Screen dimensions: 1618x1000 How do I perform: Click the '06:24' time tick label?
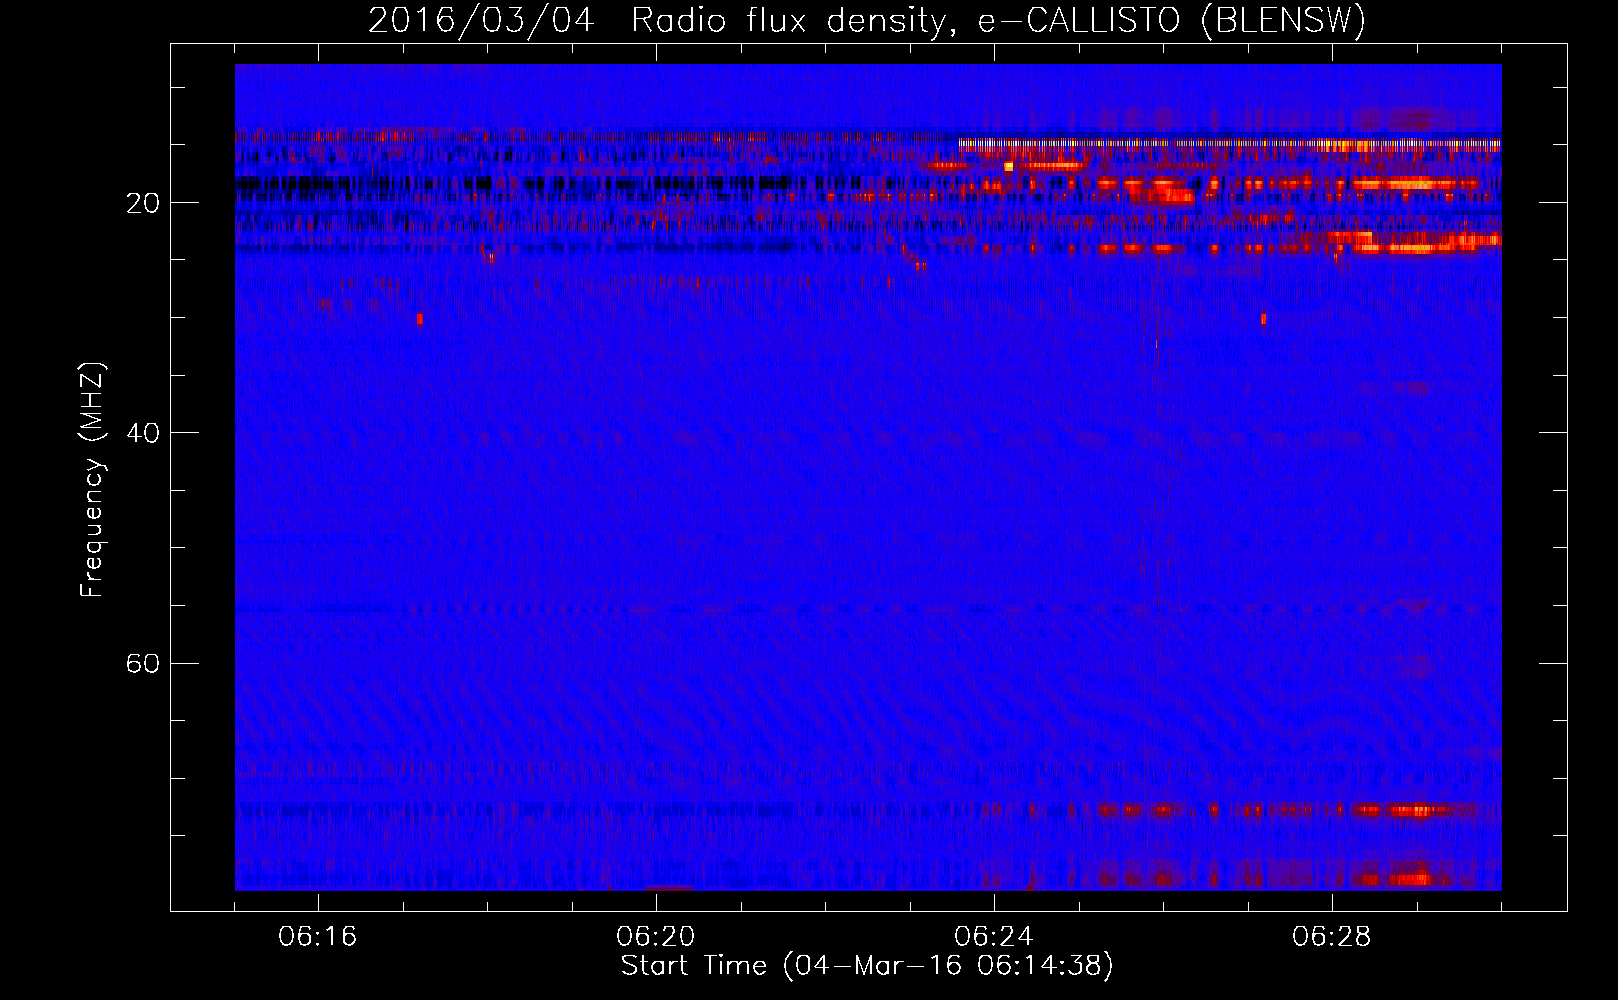(x=994, y=937)
